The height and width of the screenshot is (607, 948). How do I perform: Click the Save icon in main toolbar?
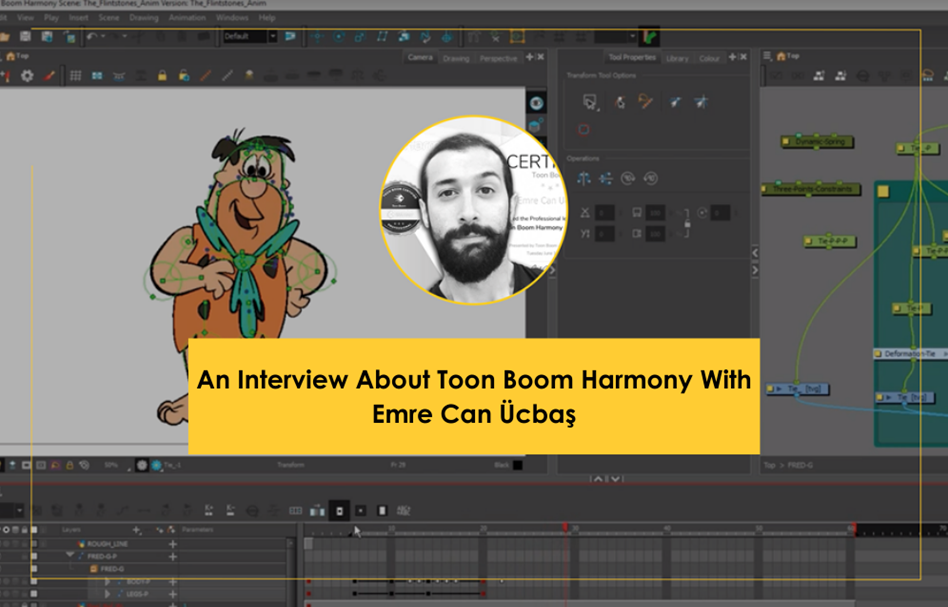coord(25,37)
